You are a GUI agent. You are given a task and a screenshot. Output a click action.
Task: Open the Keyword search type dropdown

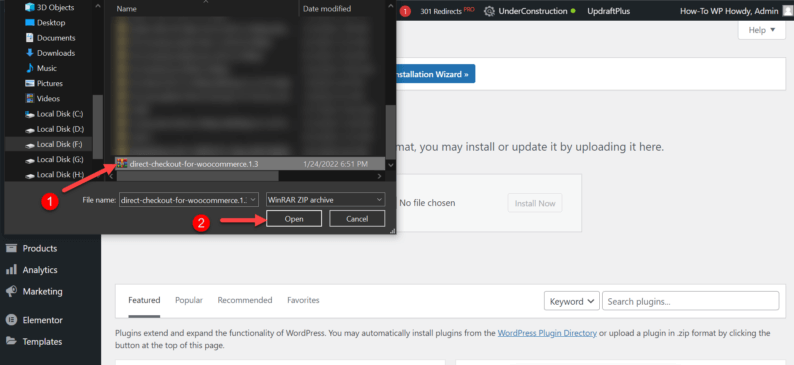(572, 301)
